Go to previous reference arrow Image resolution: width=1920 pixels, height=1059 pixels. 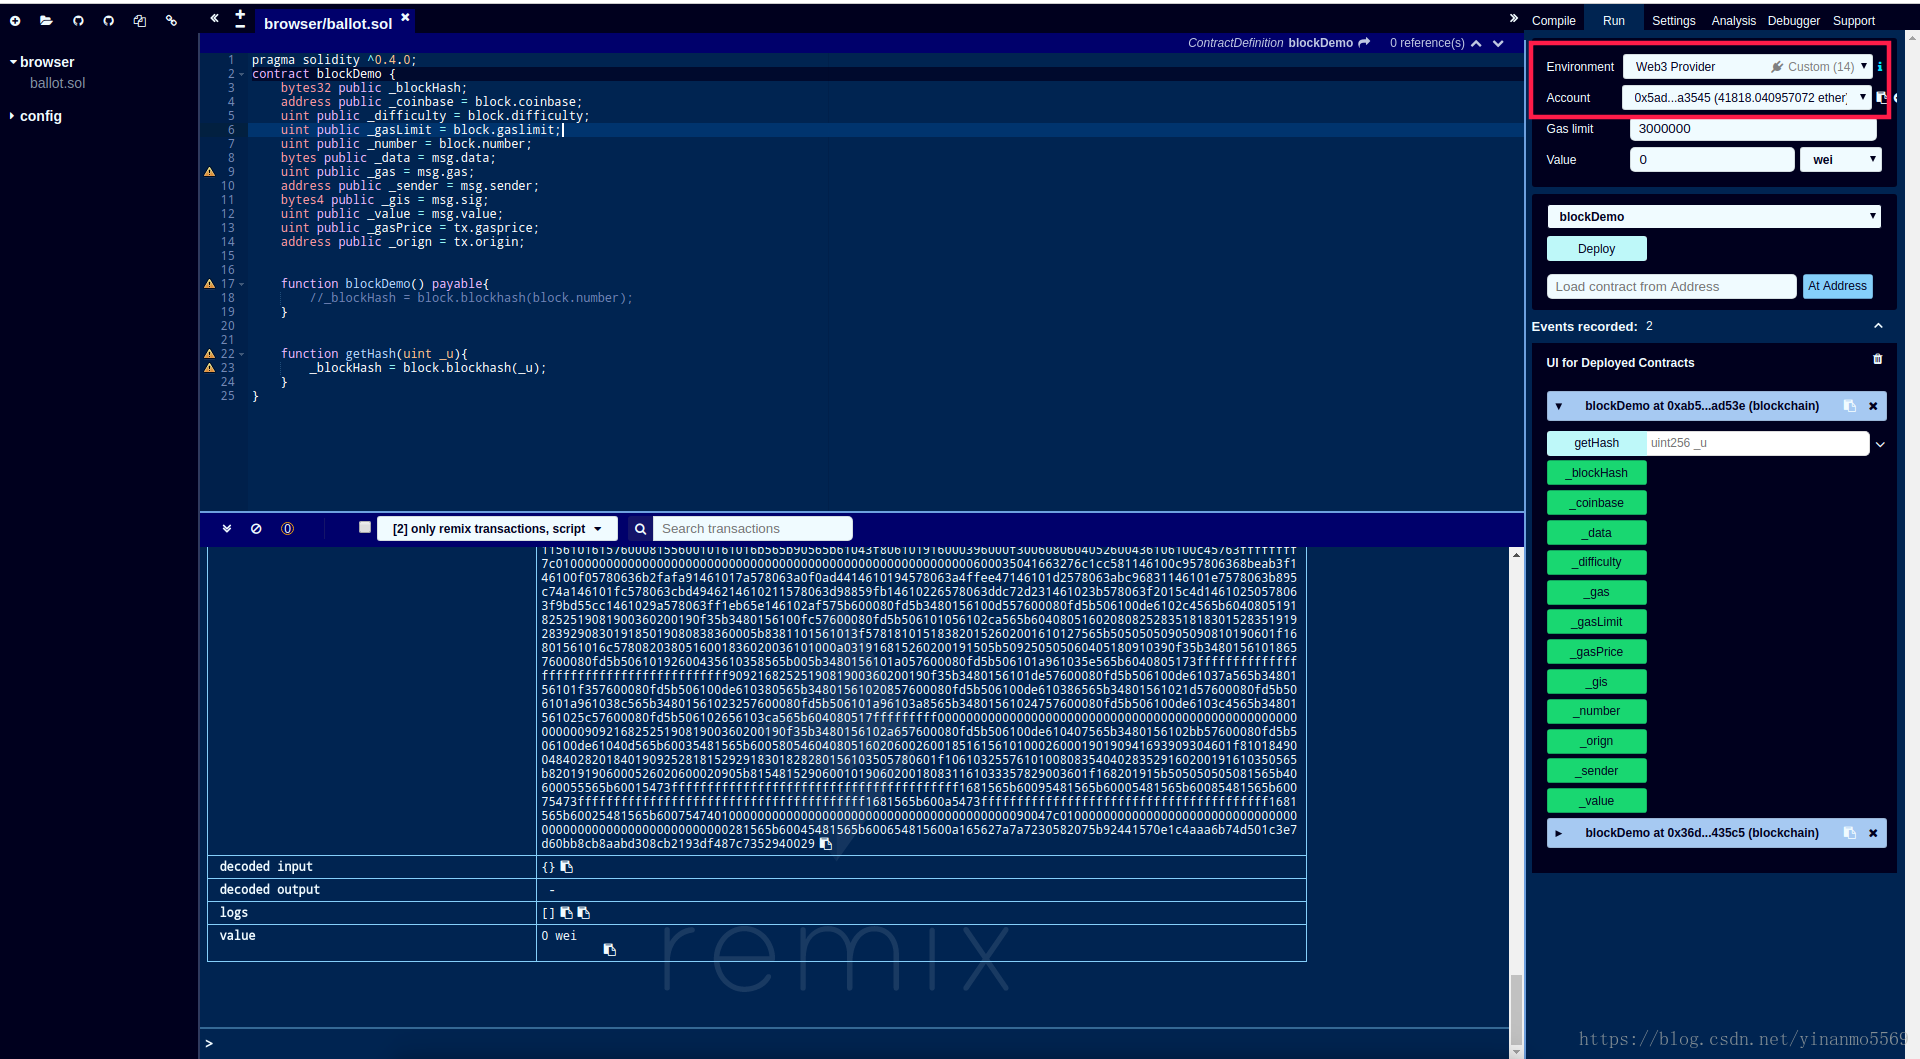(x=1476, y=43)
